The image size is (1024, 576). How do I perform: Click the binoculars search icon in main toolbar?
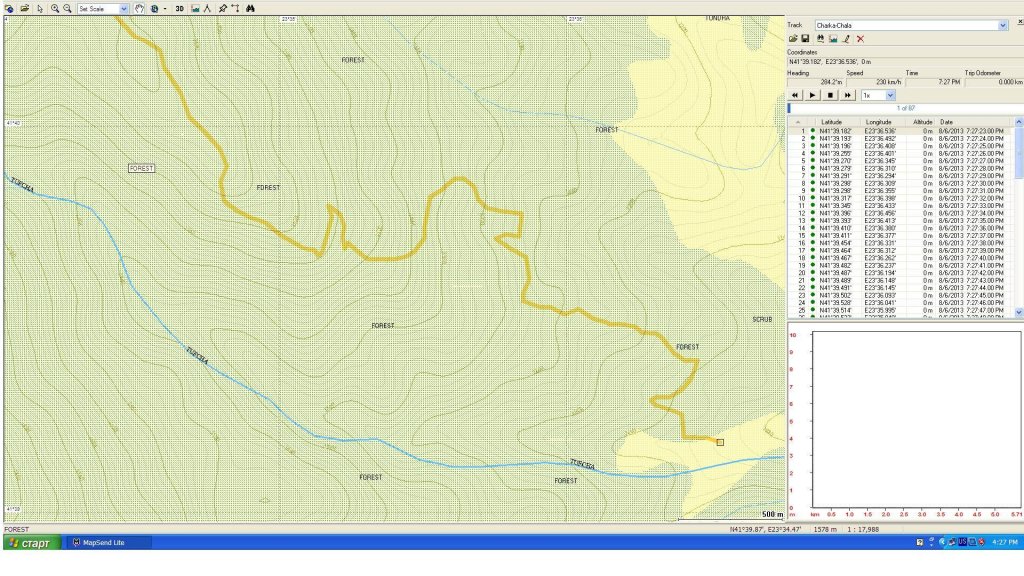pyautogui.click(x=251, y=8)
